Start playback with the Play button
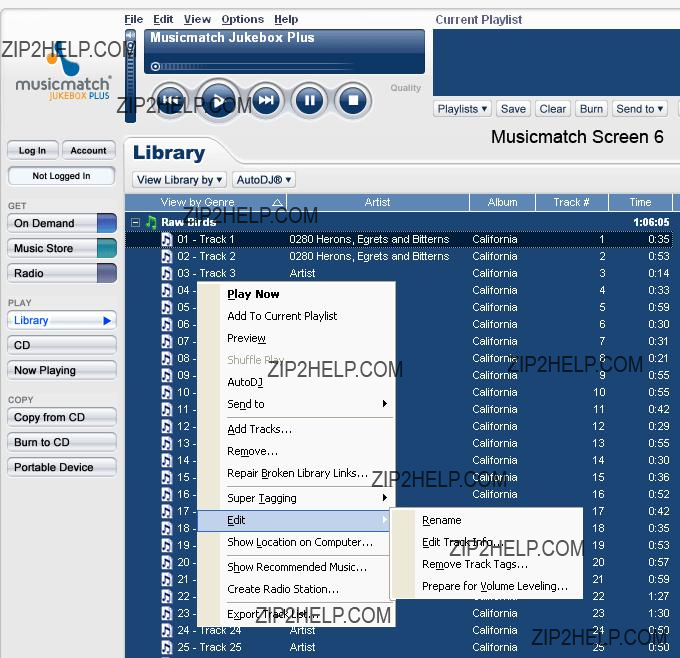 (x=219, y=101)
